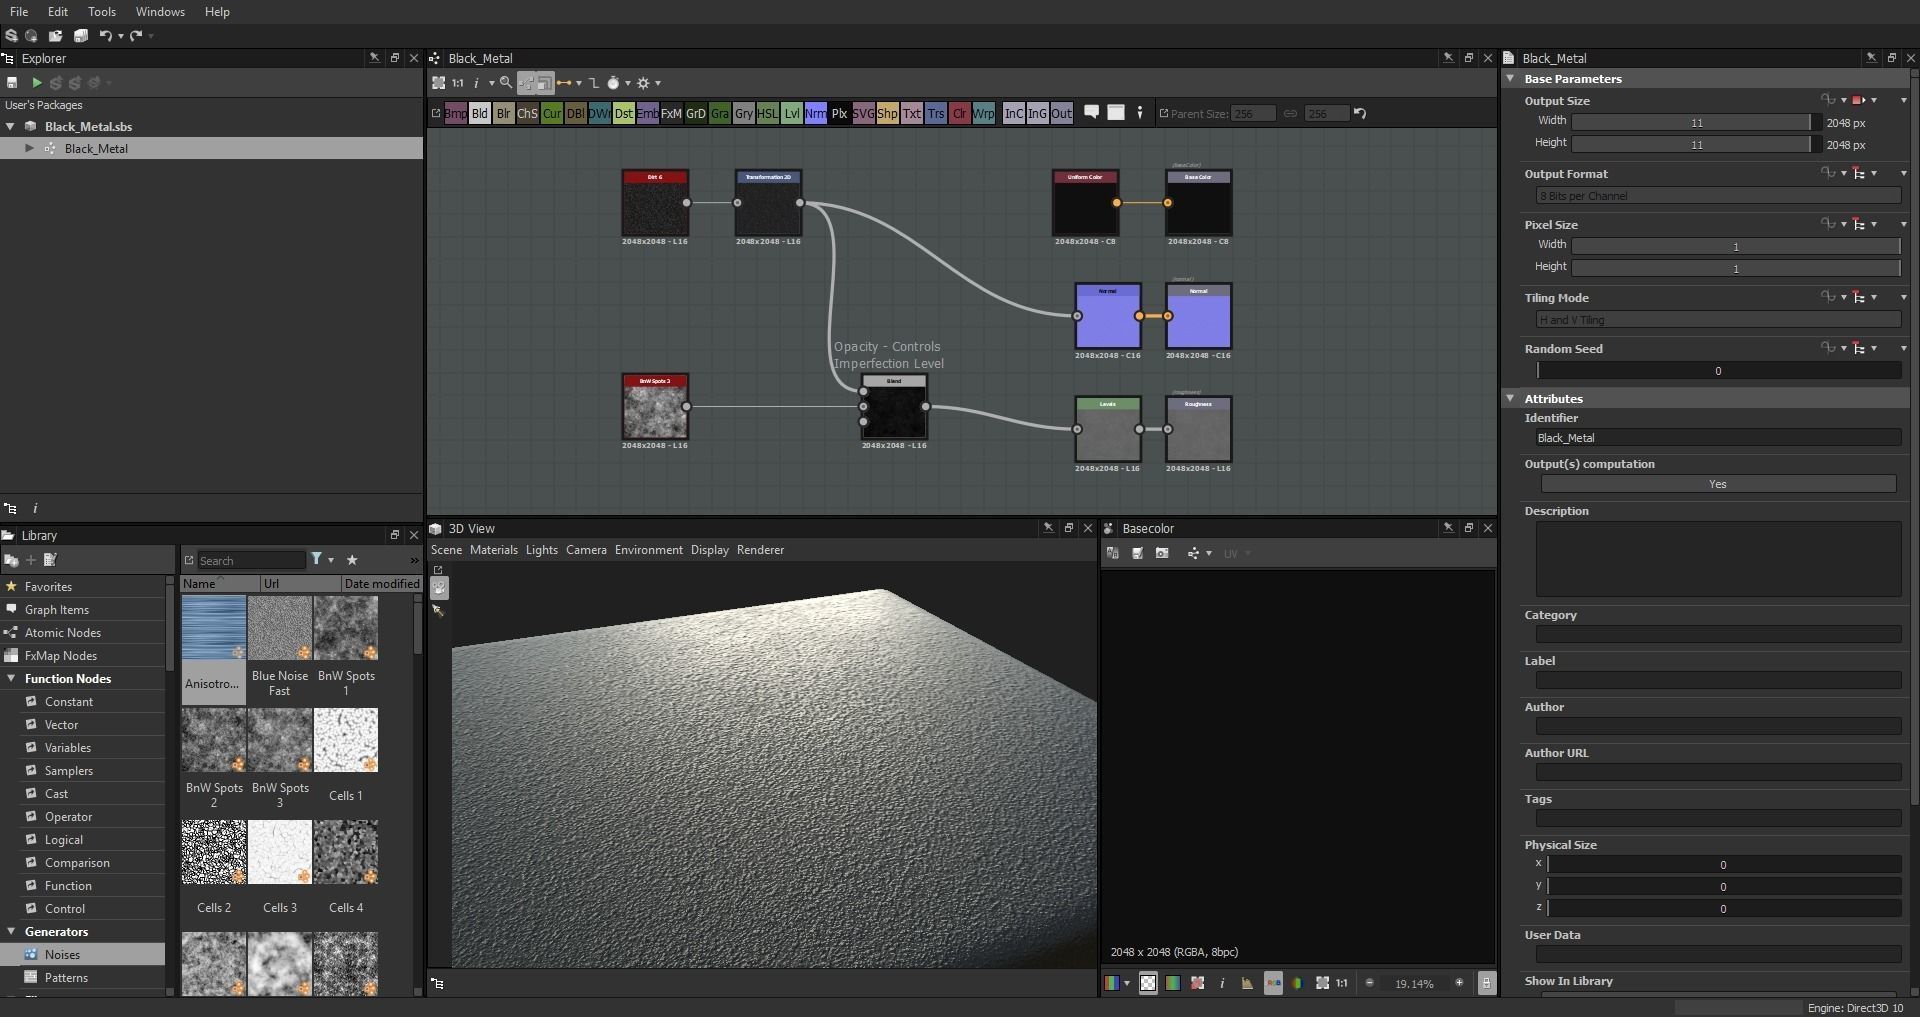Image resolution: width=1920 pixels, height=1017 pixels.
Task: Click the Library search field
Action: [251, 561]
